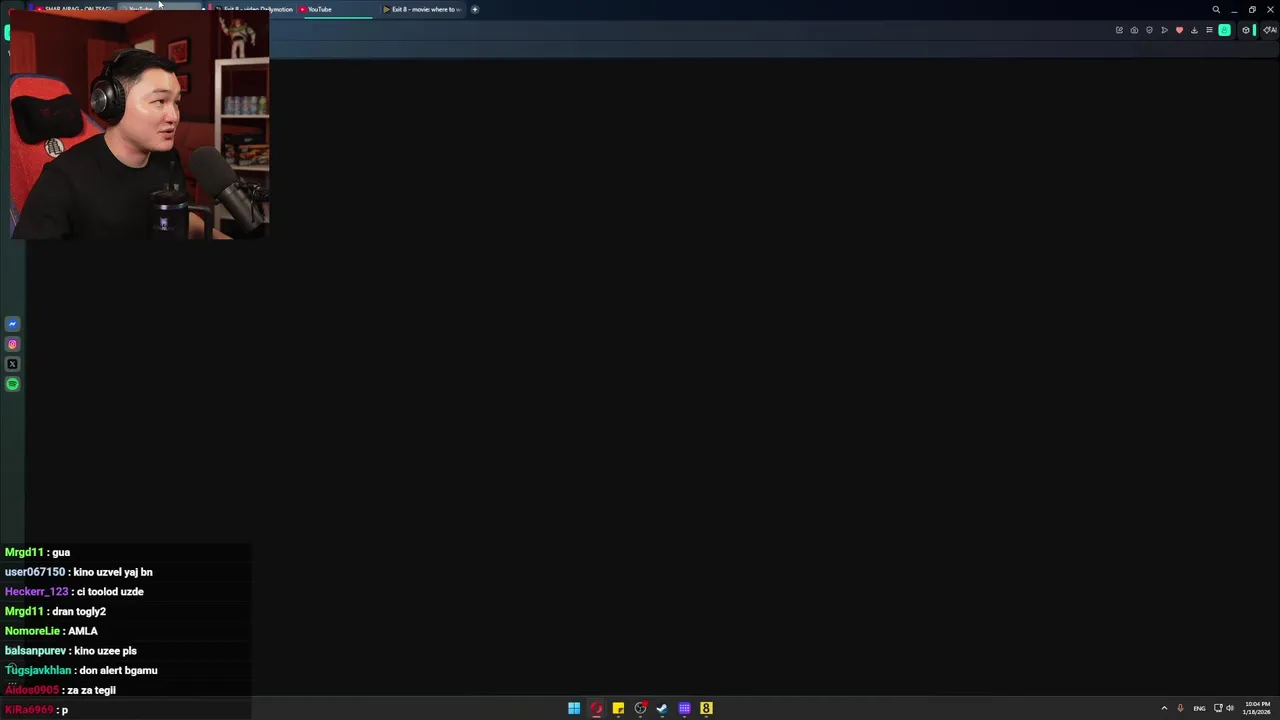Image resolution: width=1280 pixels, height=720 pixels.
Task: Open the Windows Start menu
Action: click(x=574, y=708)
